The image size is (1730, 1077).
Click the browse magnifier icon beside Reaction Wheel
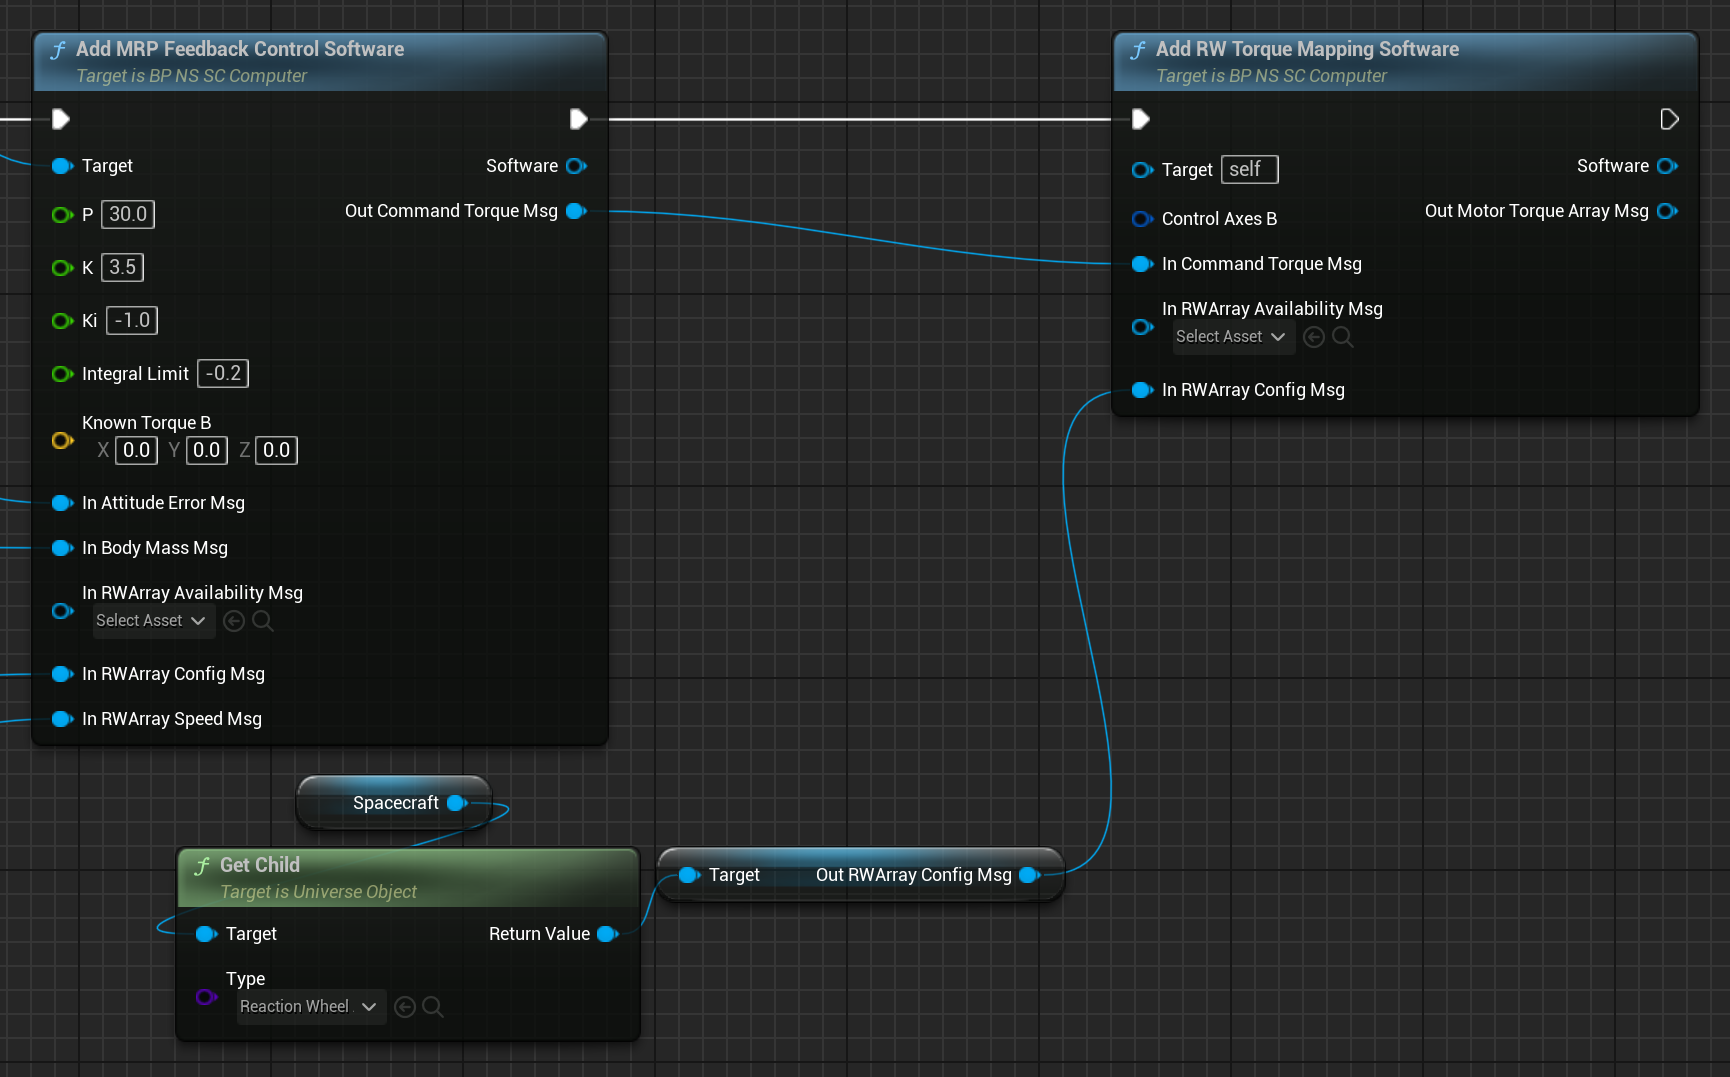(x=432, y=1007)
